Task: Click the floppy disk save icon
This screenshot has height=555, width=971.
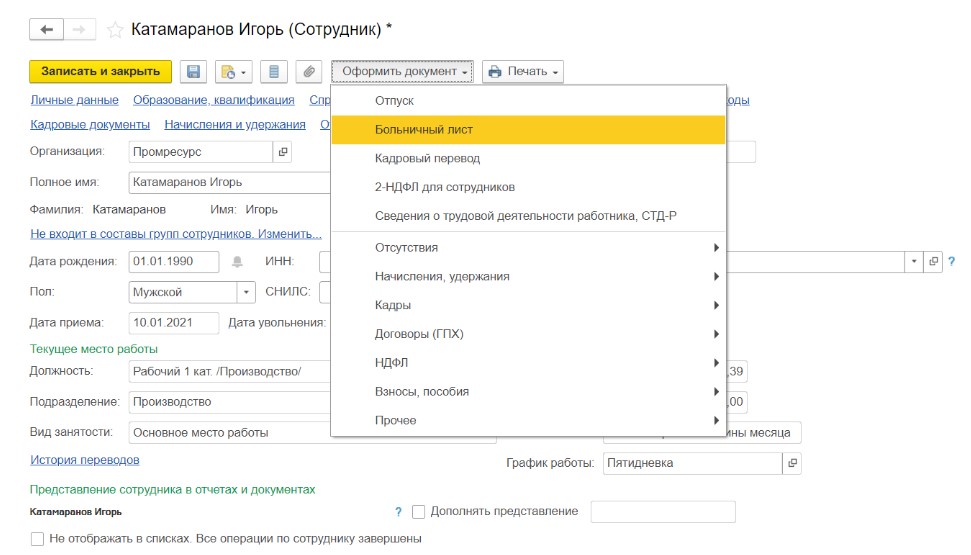Action: pyautogui.click(x=194, y=72)
